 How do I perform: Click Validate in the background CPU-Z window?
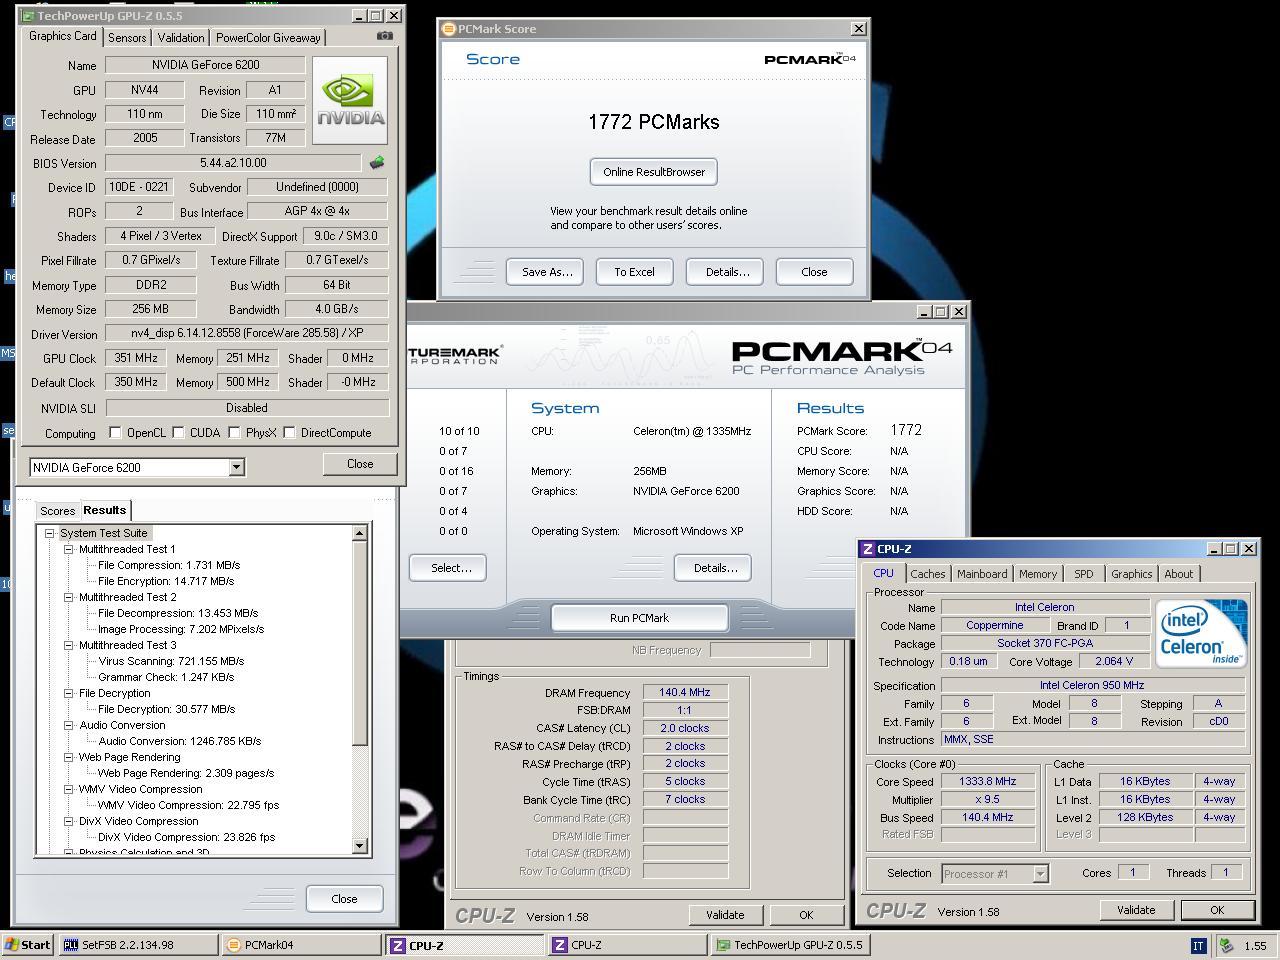pos(725,915)
